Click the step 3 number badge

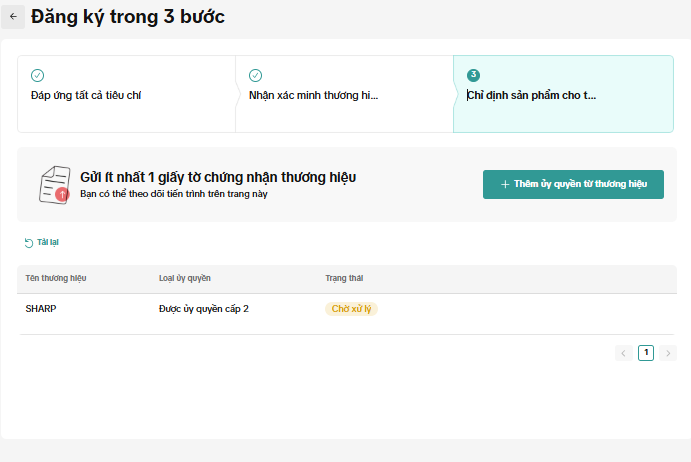[473, 75]
